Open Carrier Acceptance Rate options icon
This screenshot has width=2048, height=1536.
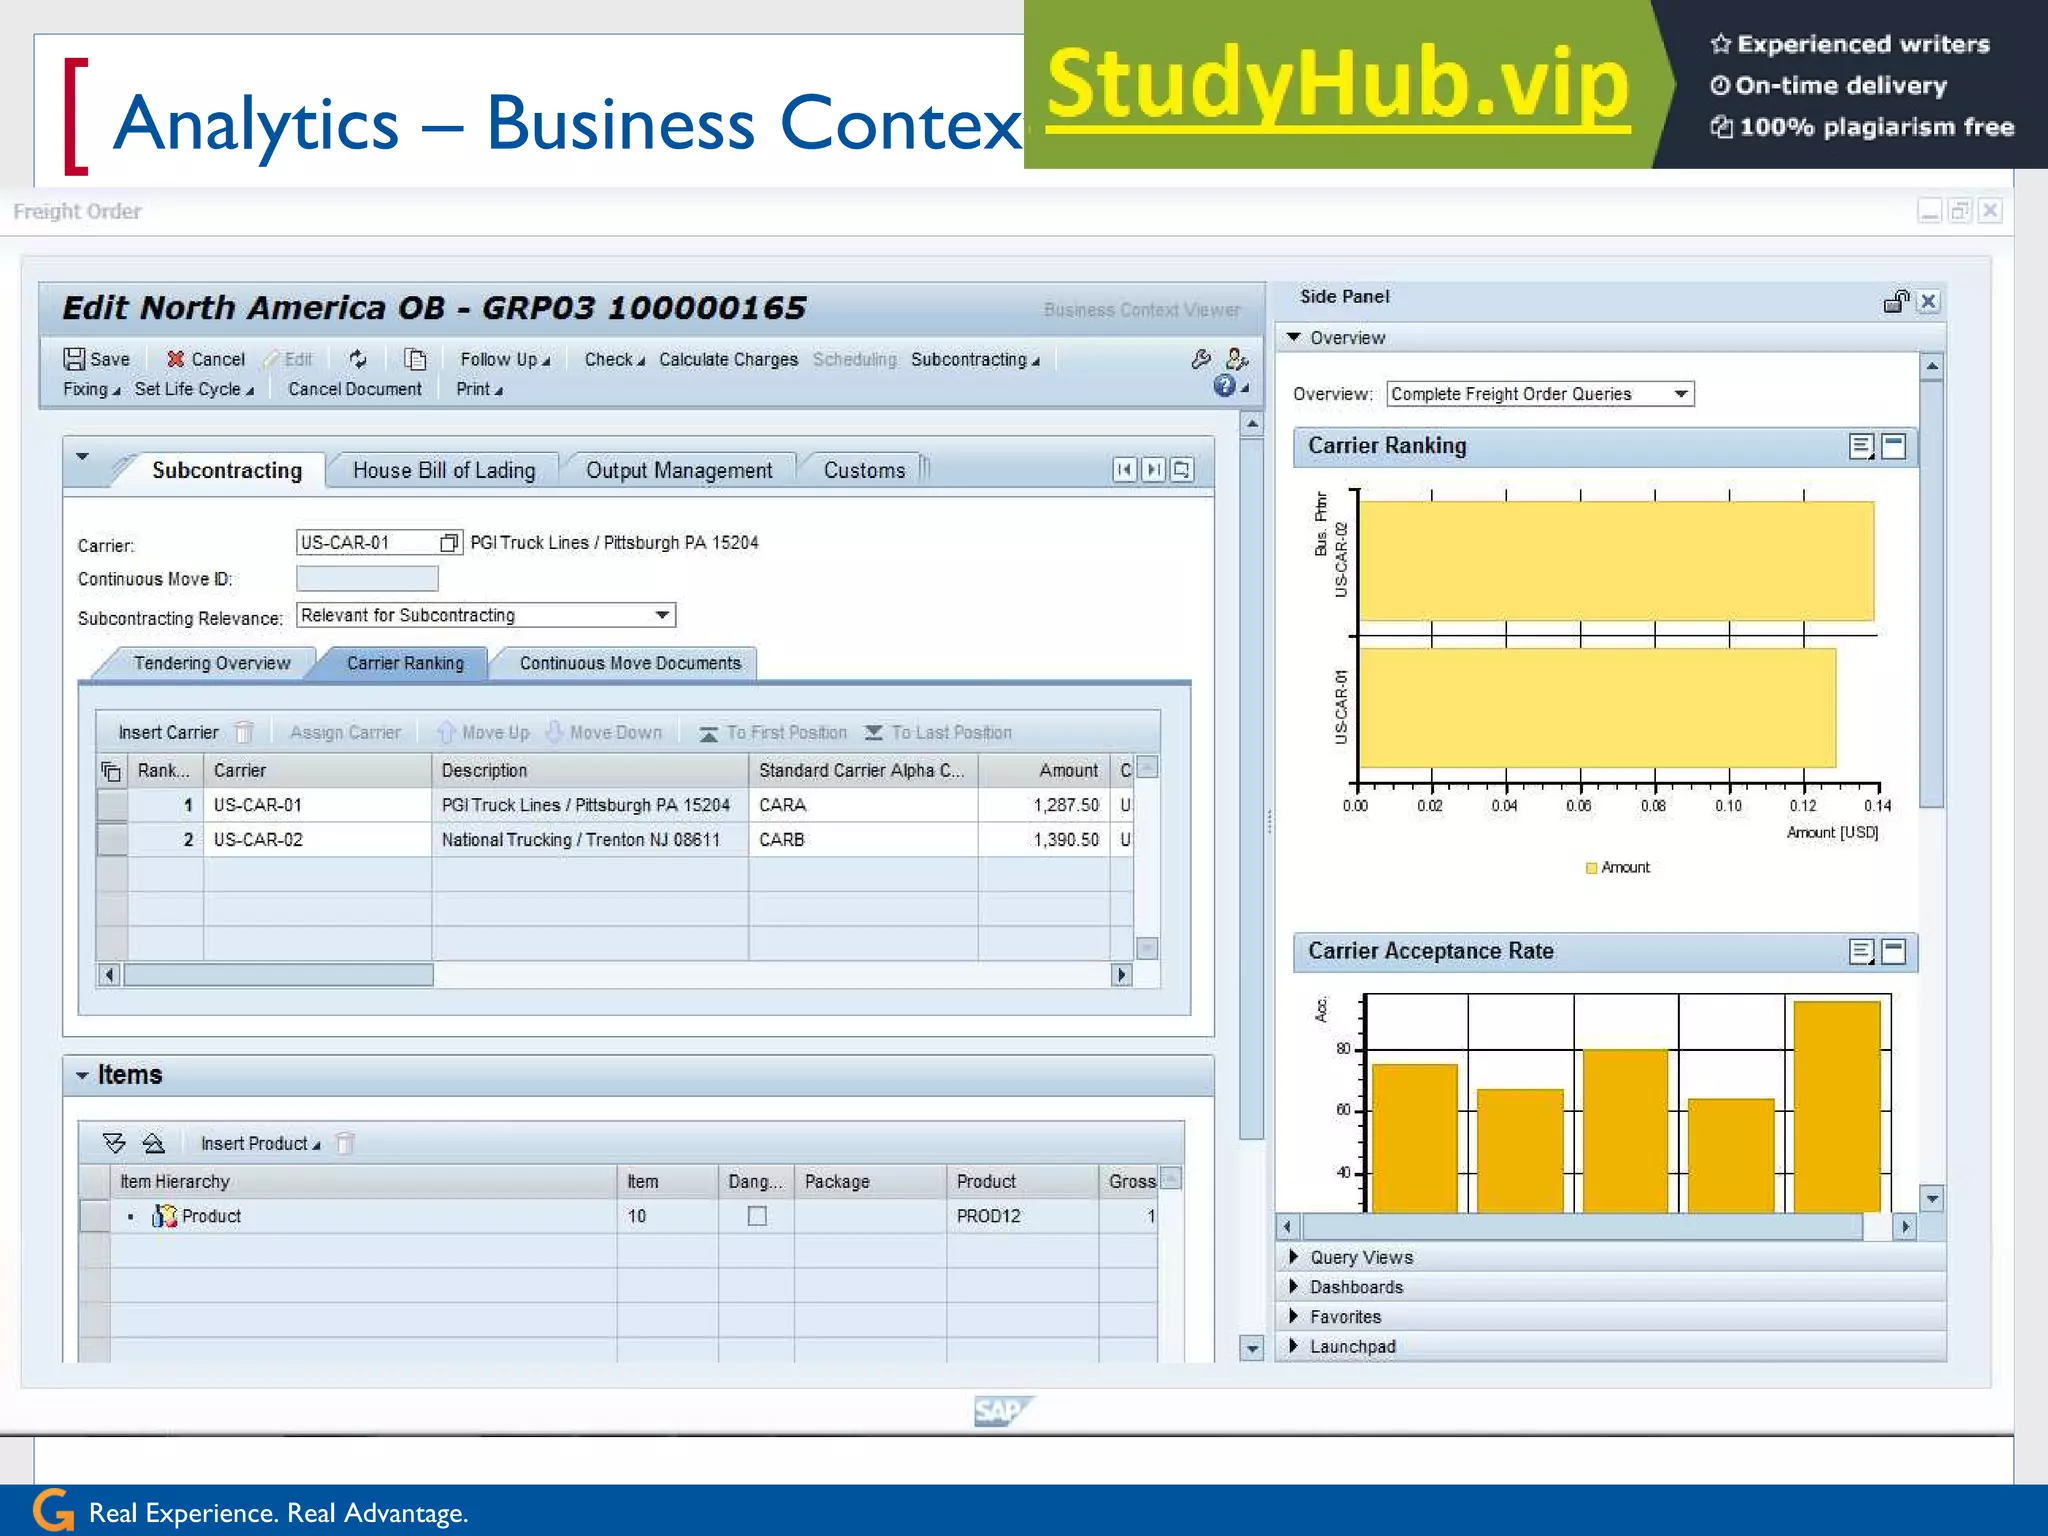pos(1861,952)
